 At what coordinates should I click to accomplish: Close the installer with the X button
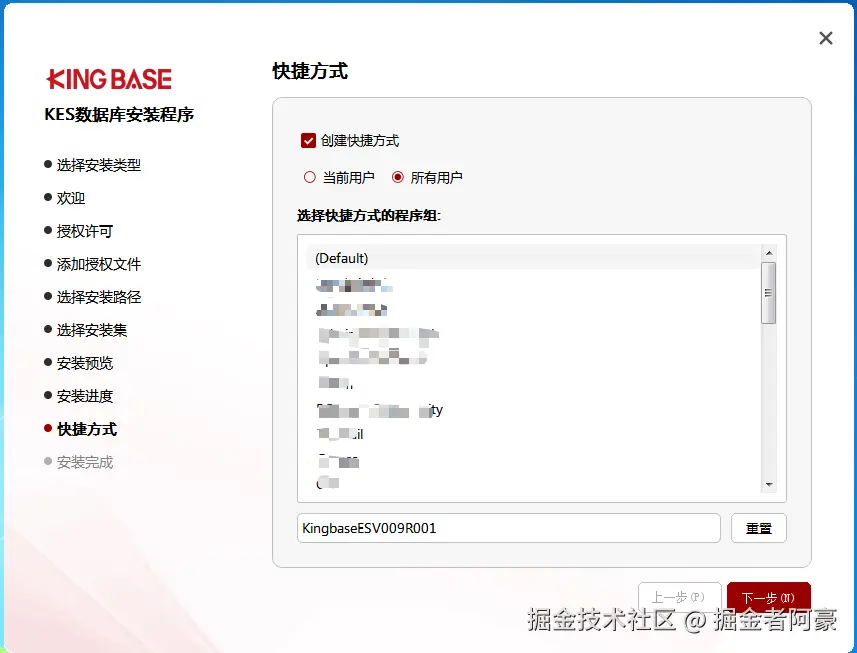pyautogui.click(x=826, y=38)
